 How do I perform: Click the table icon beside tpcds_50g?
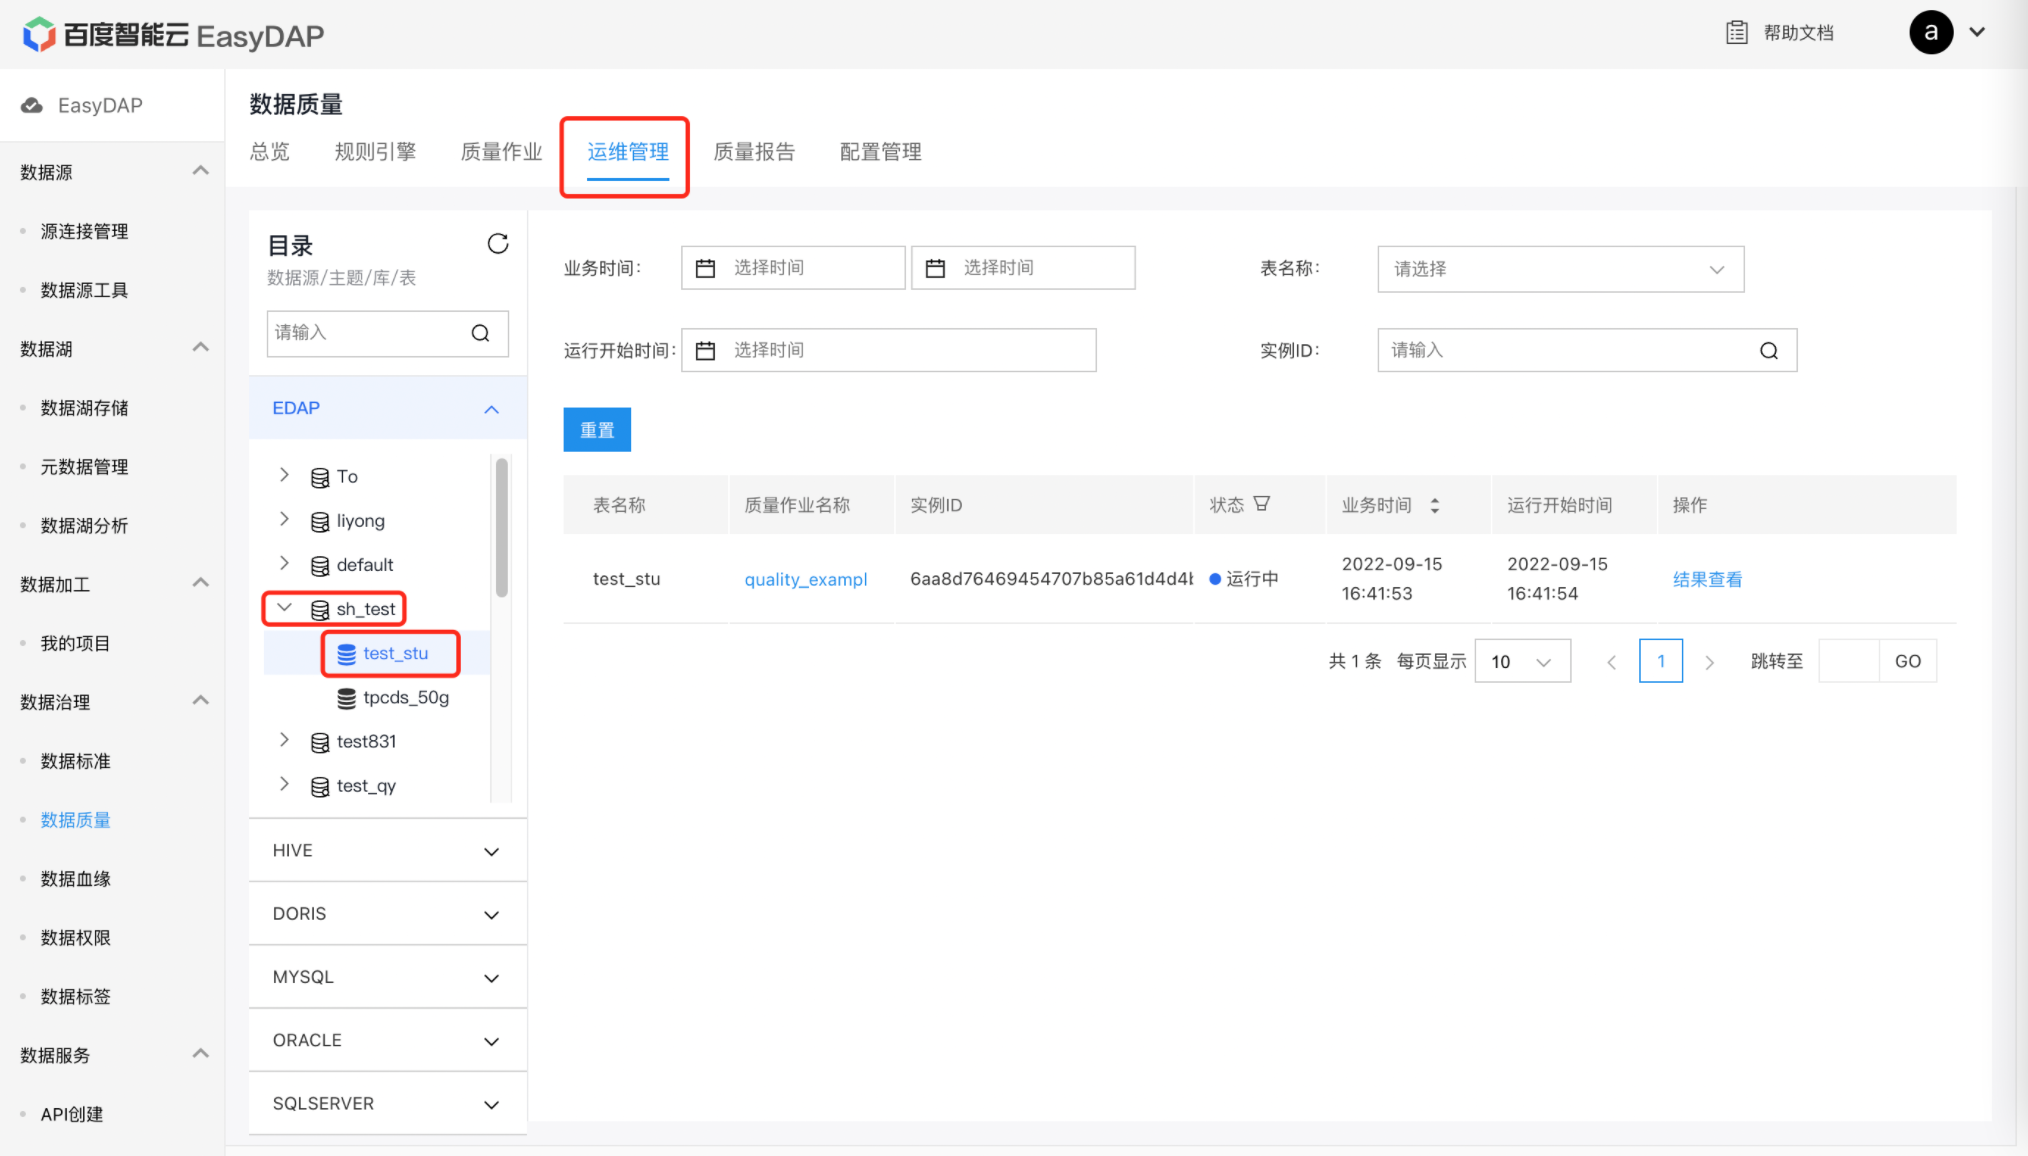point(346,697)
